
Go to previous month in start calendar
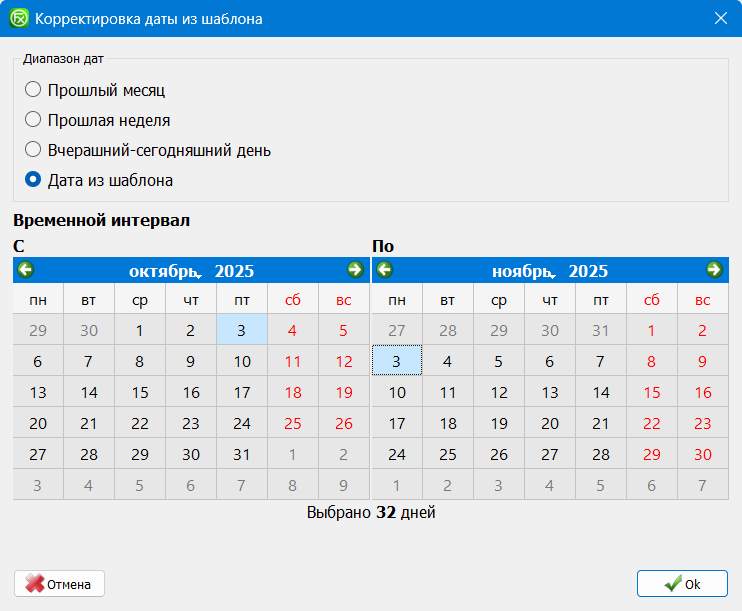tap(26, 270)
